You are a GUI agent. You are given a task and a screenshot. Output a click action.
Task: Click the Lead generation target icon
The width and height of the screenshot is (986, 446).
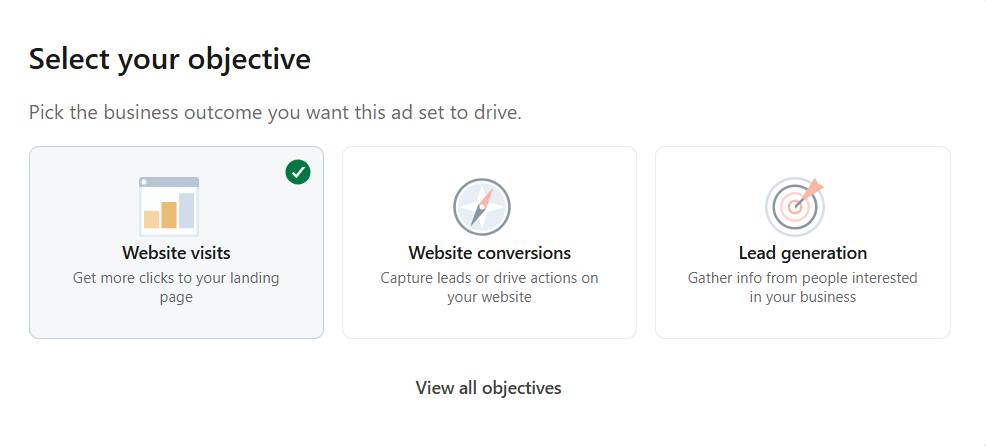(794, 206)
